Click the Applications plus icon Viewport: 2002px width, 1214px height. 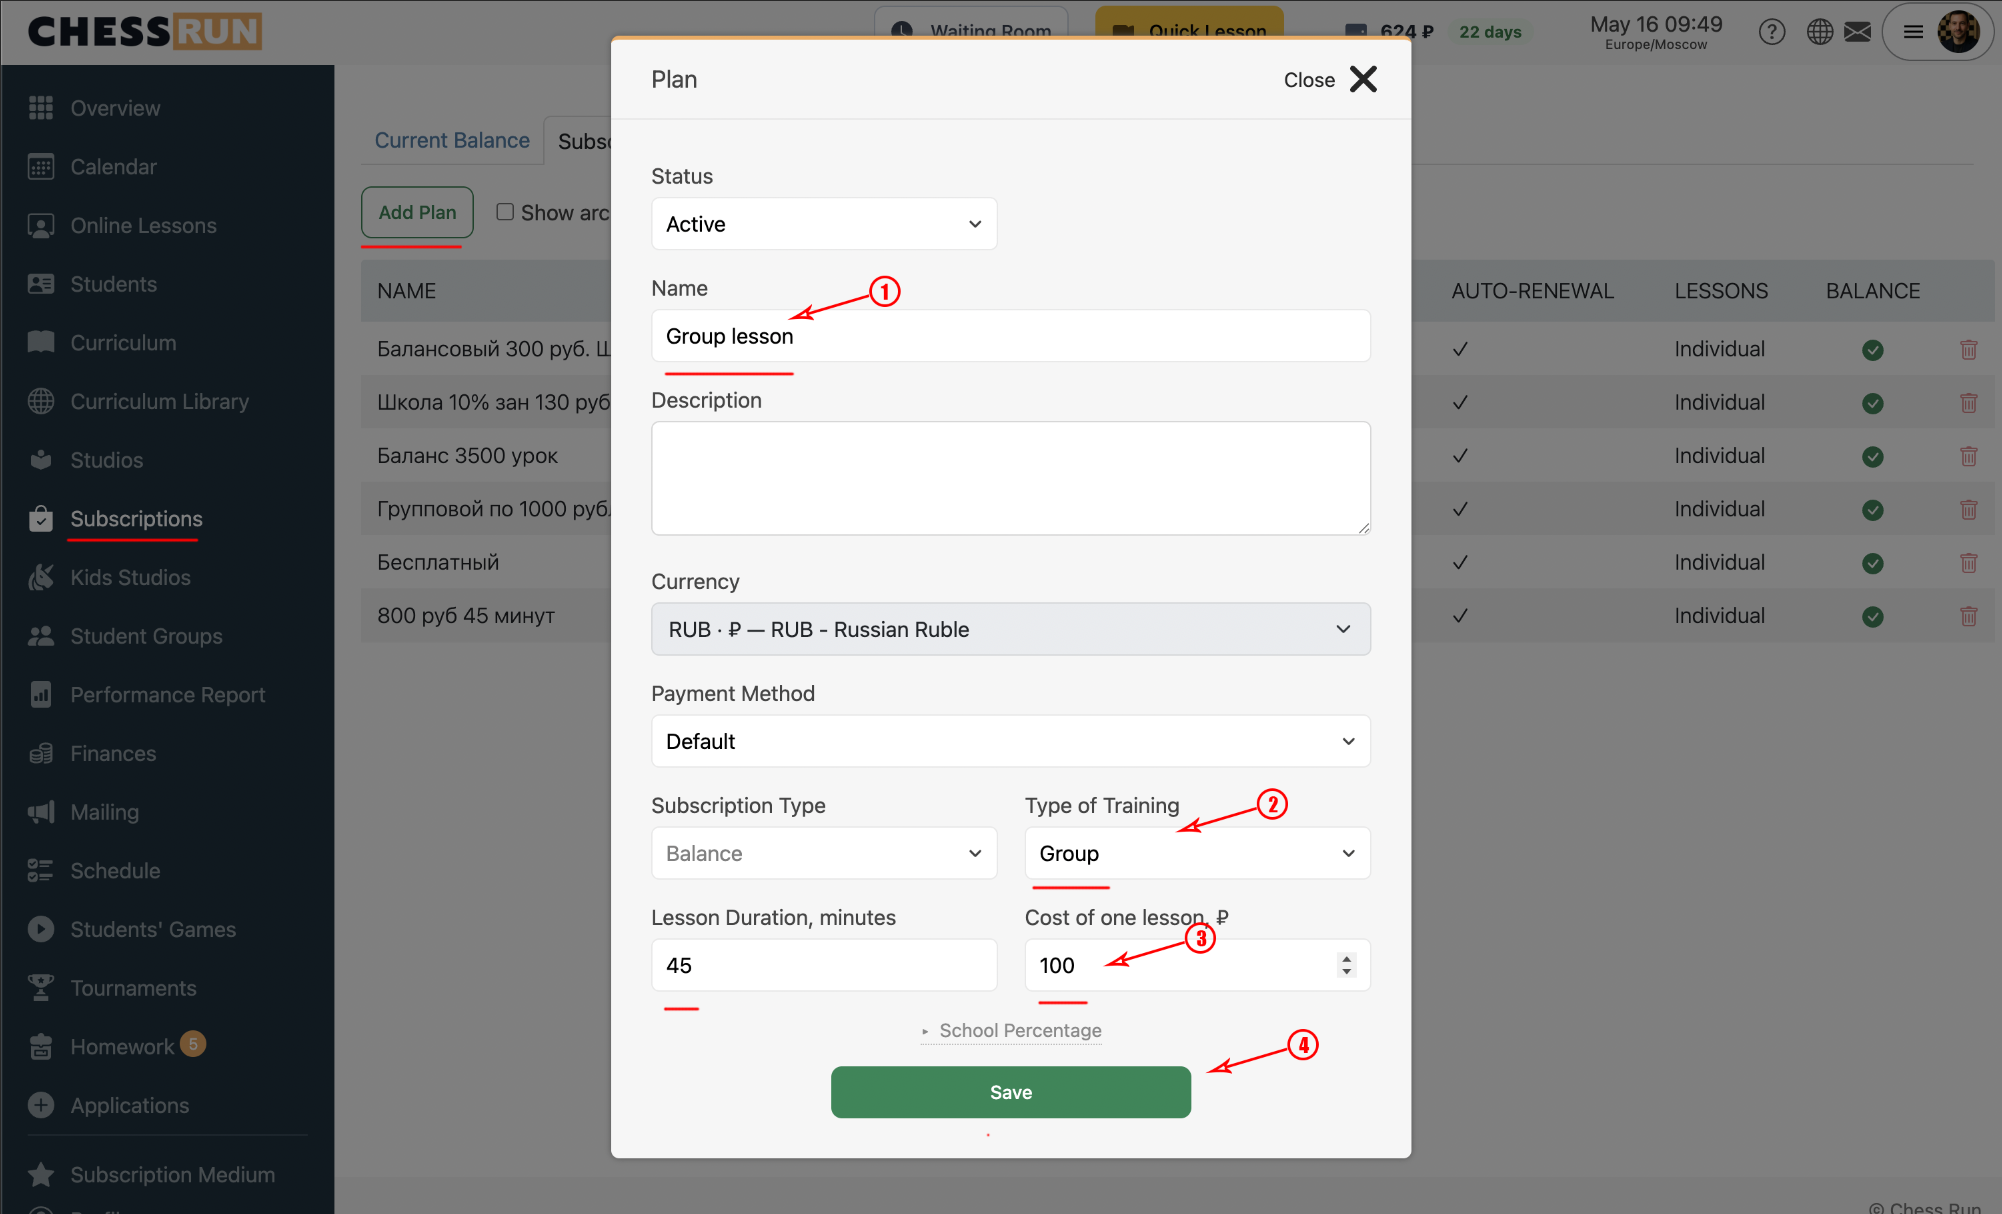pyautogui.click(x=41, y=1105)
